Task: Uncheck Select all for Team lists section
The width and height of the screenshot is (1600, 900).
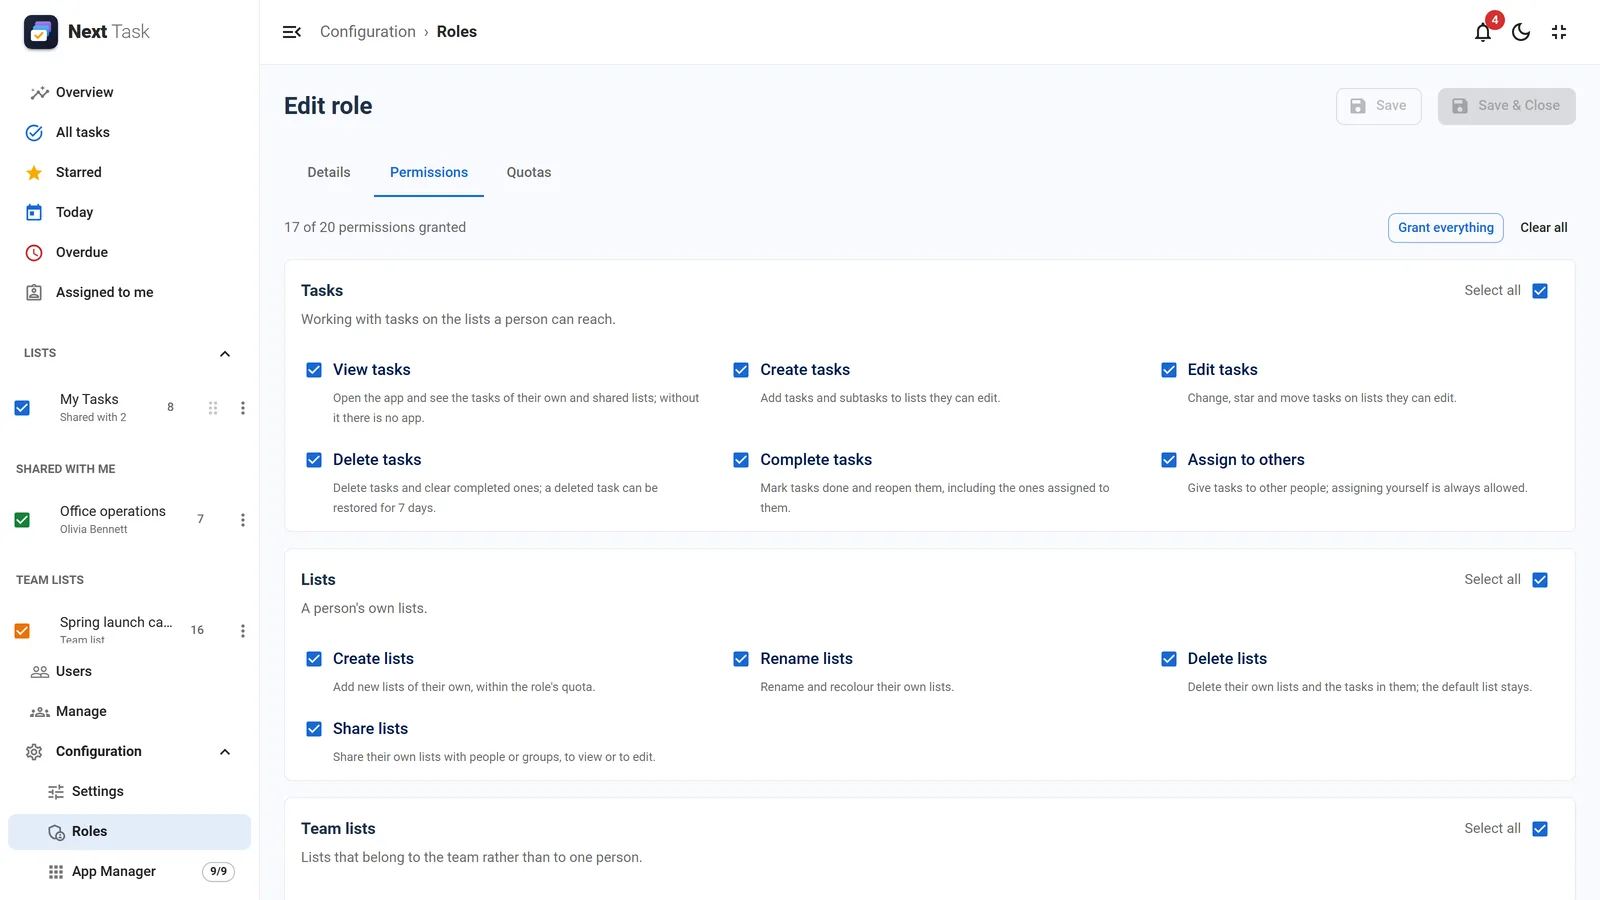Action: [x=1540, y=829]
